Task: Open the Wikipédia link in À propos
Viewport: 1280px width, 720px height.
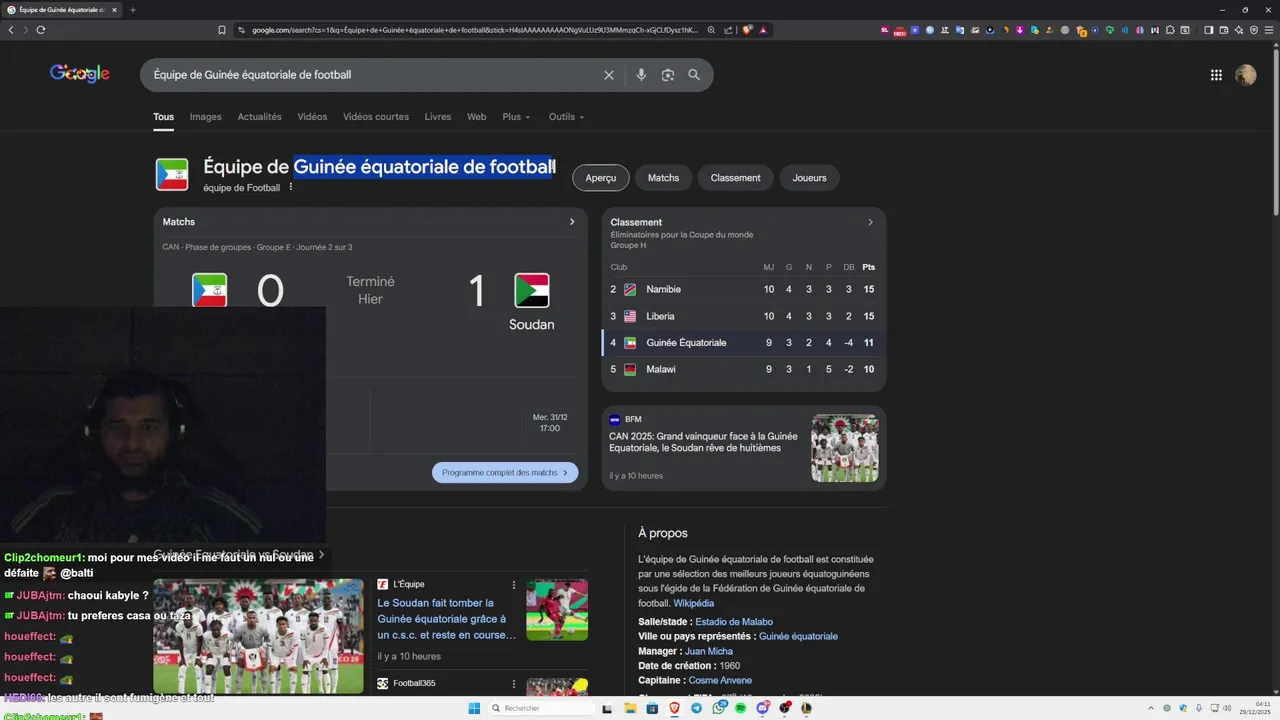Action: click(x=693, y=603)
